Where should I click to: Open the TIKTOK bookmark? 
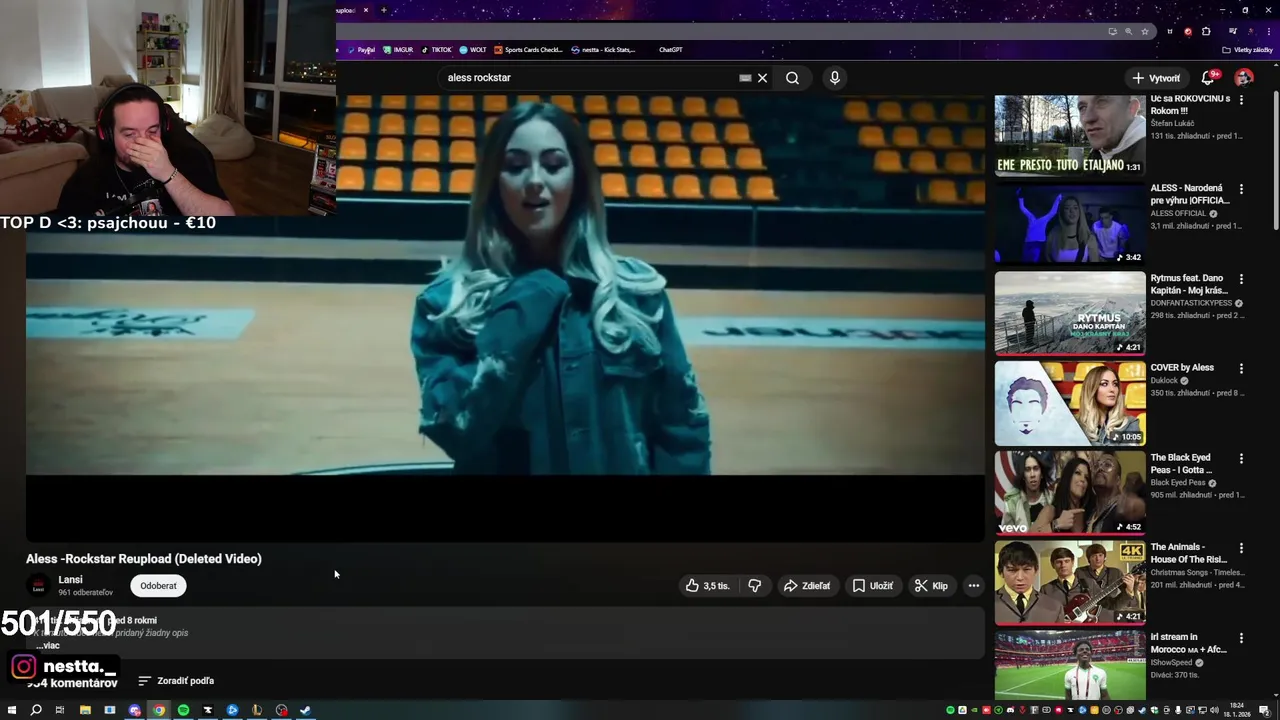[437, 50]
